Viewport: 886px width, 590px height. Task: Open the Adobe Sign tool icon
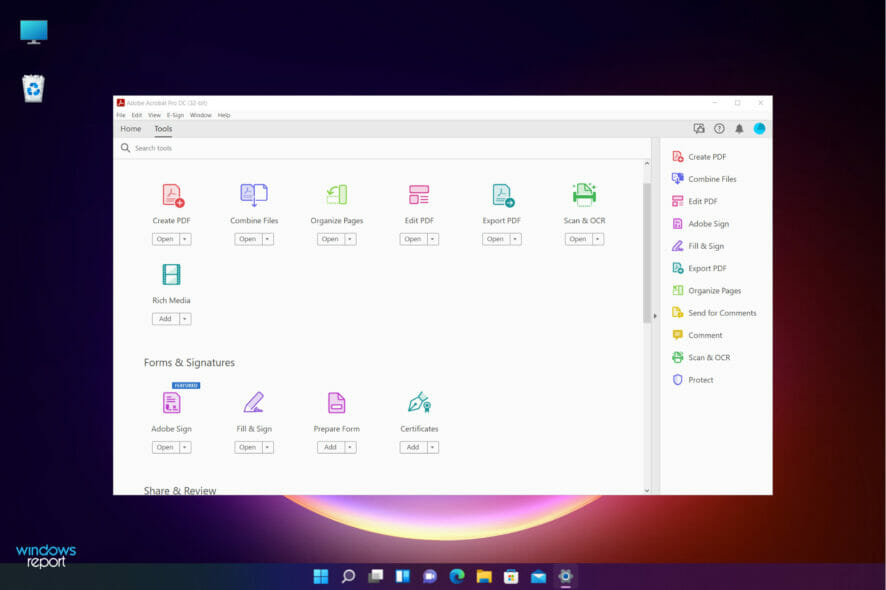click(171, 403)
